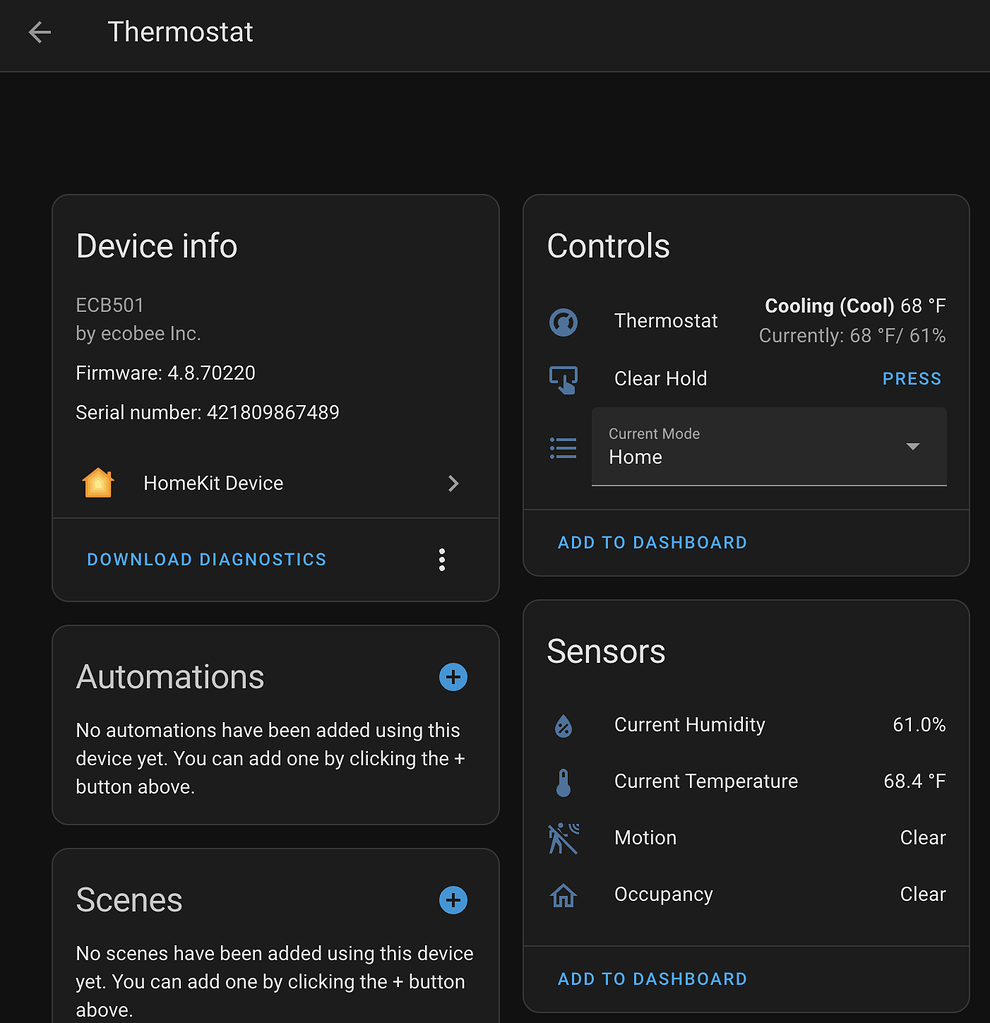Collapse the Current Mode selector arrow
Screen dimensions: 990x1023
coord(912,448)
